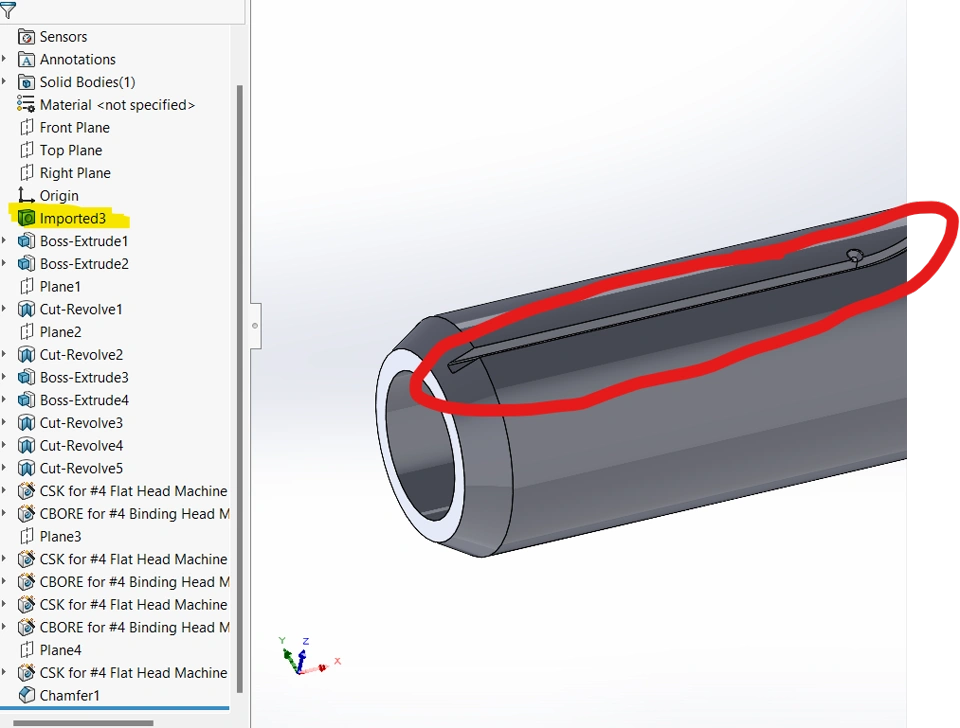Image resolution: width=960 pixels, height=728 pixels.
Task: Expand the Cut-Revolve2 feature
Action: (4, 355)
